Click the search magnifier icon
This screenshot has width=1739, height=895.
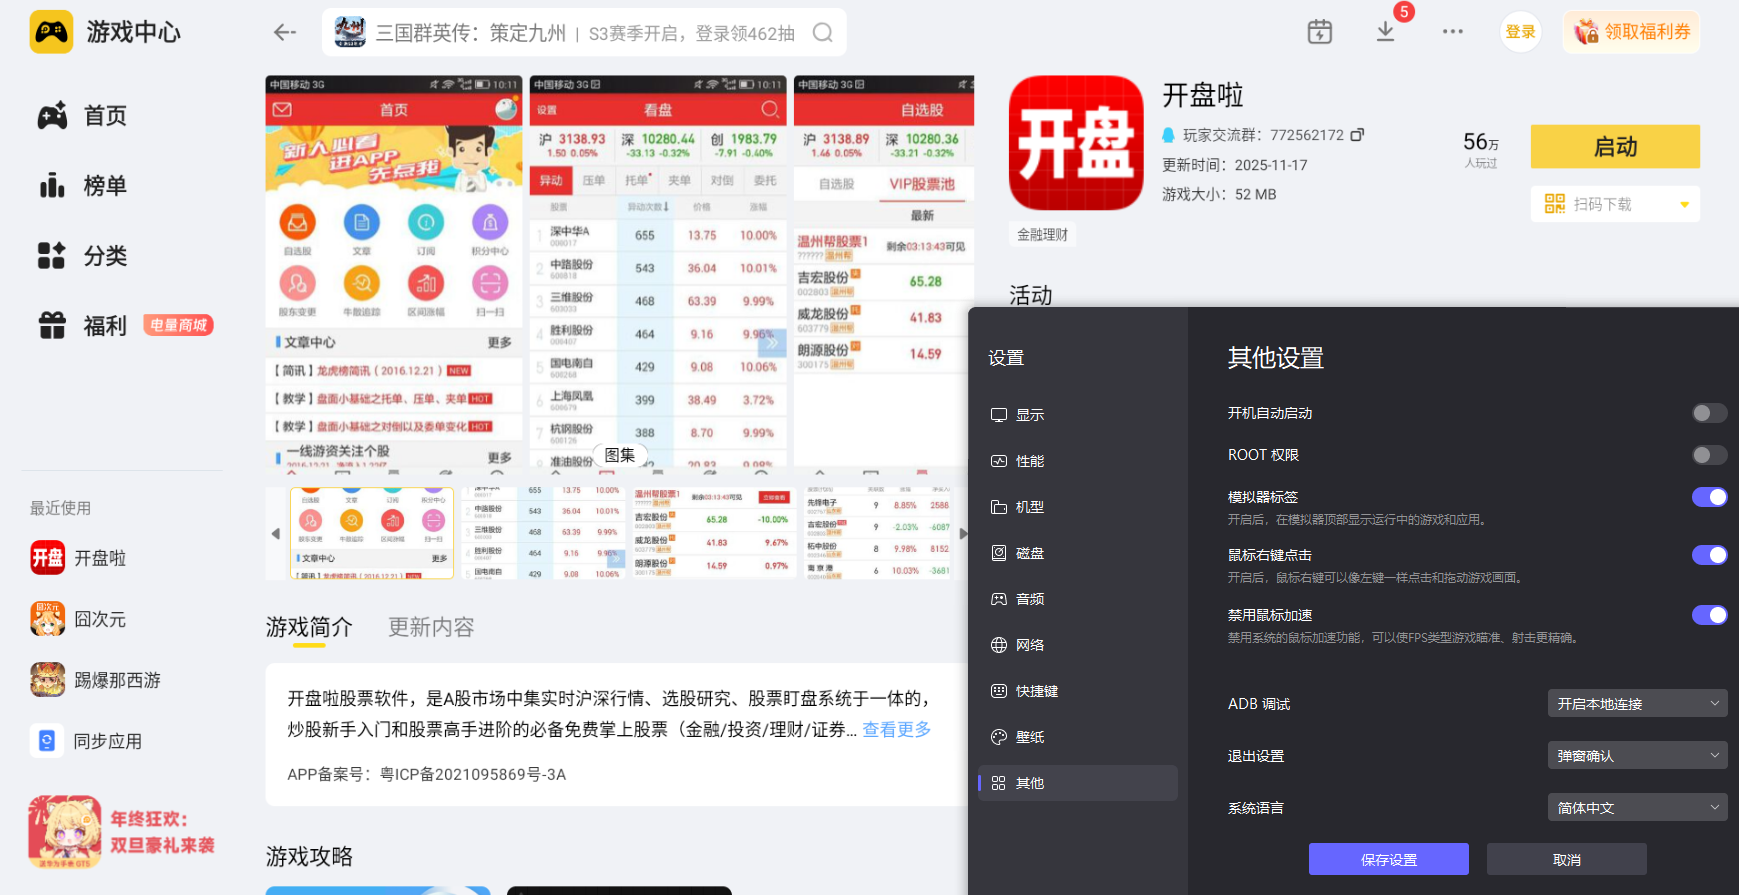822,33
